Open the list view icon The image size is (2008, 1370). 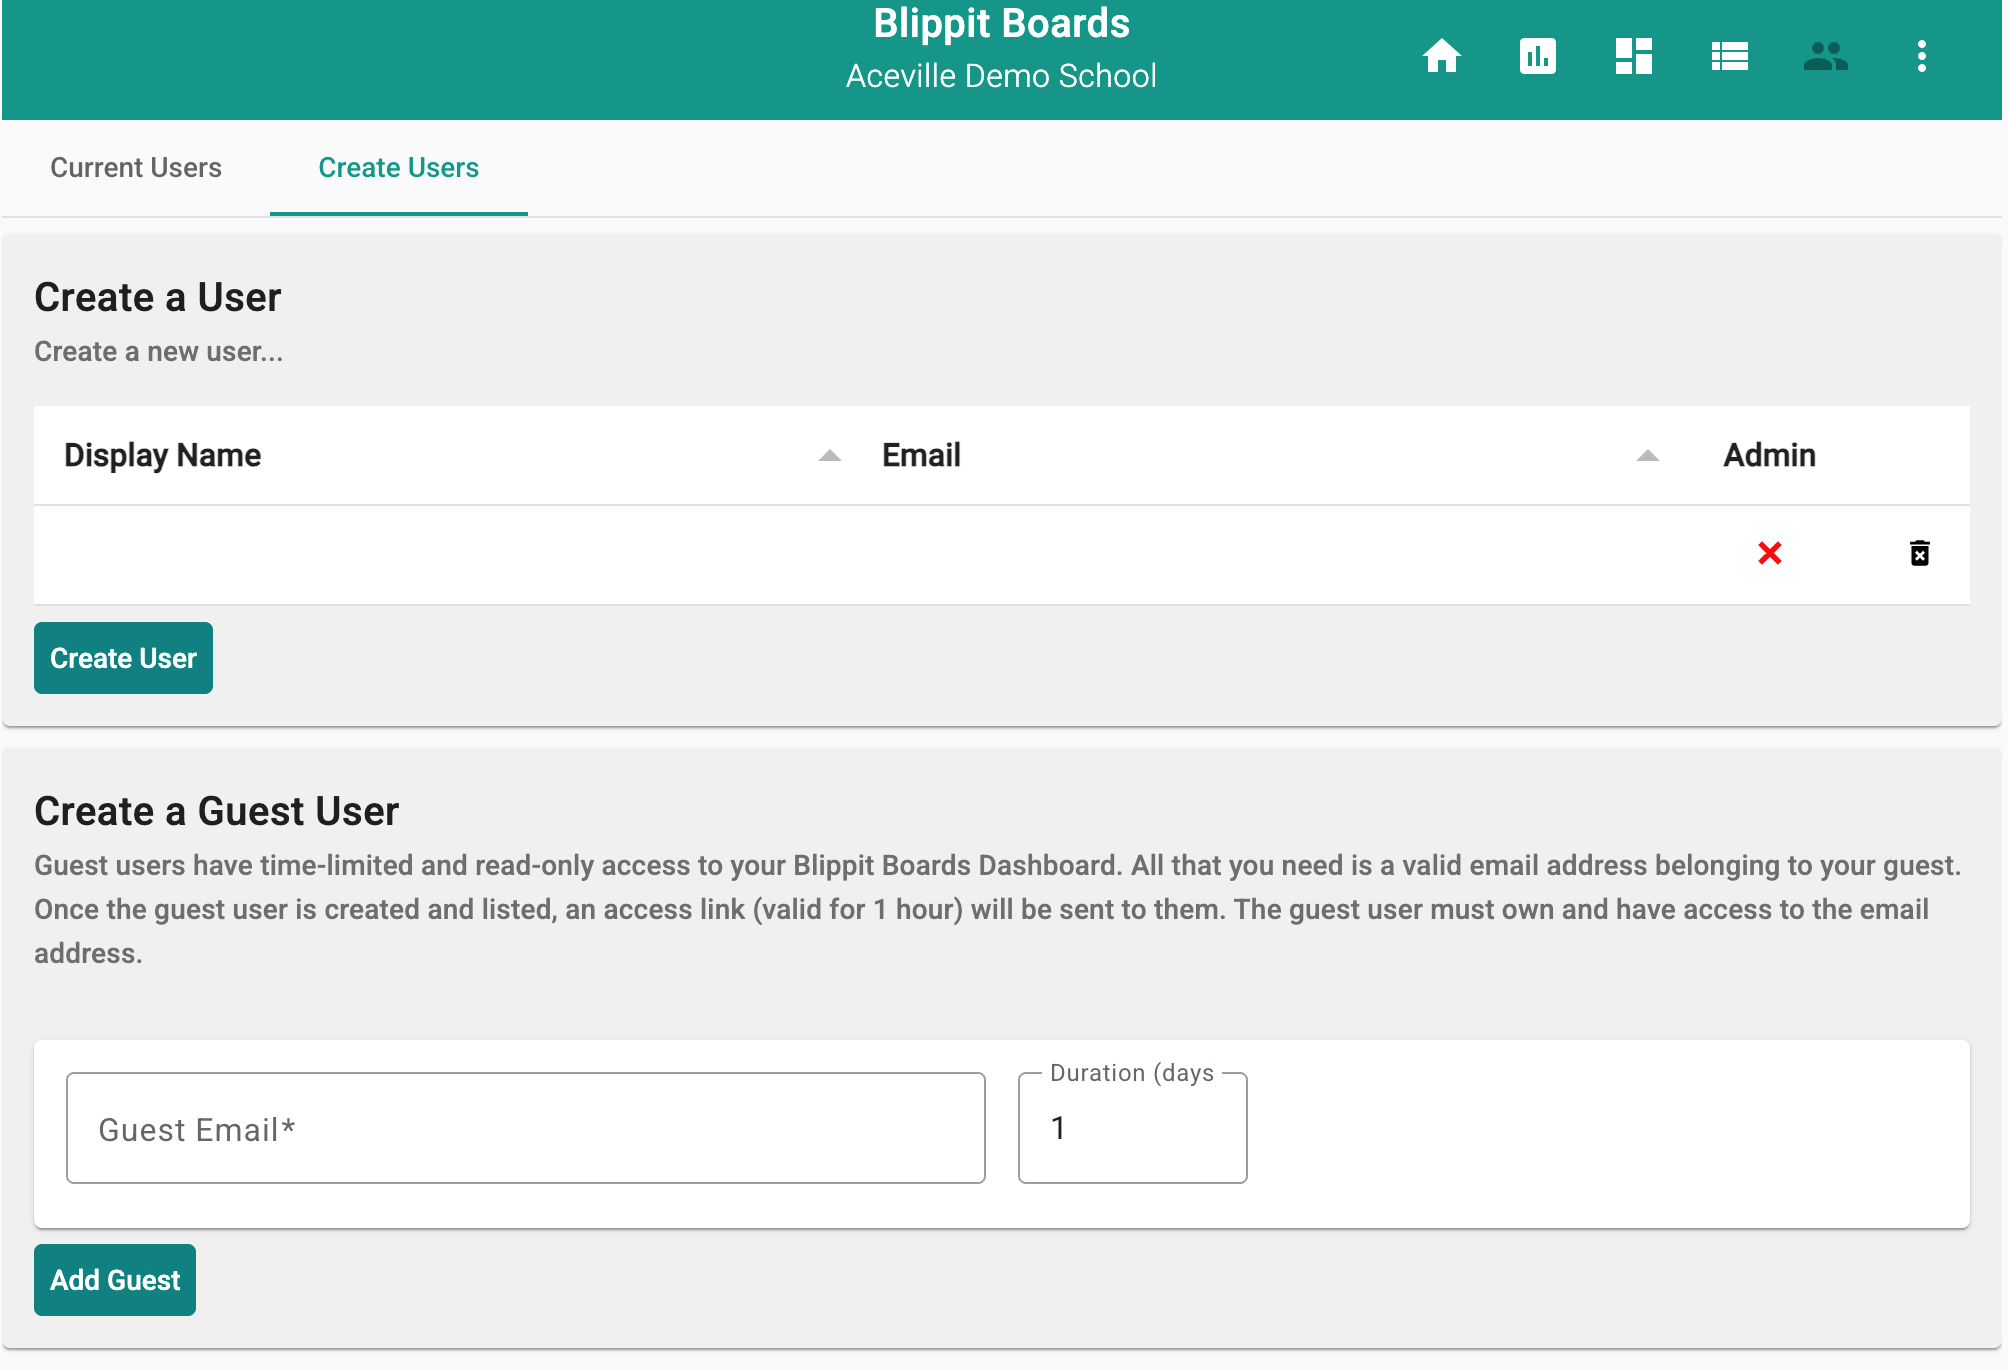(x=1730, y=58)
